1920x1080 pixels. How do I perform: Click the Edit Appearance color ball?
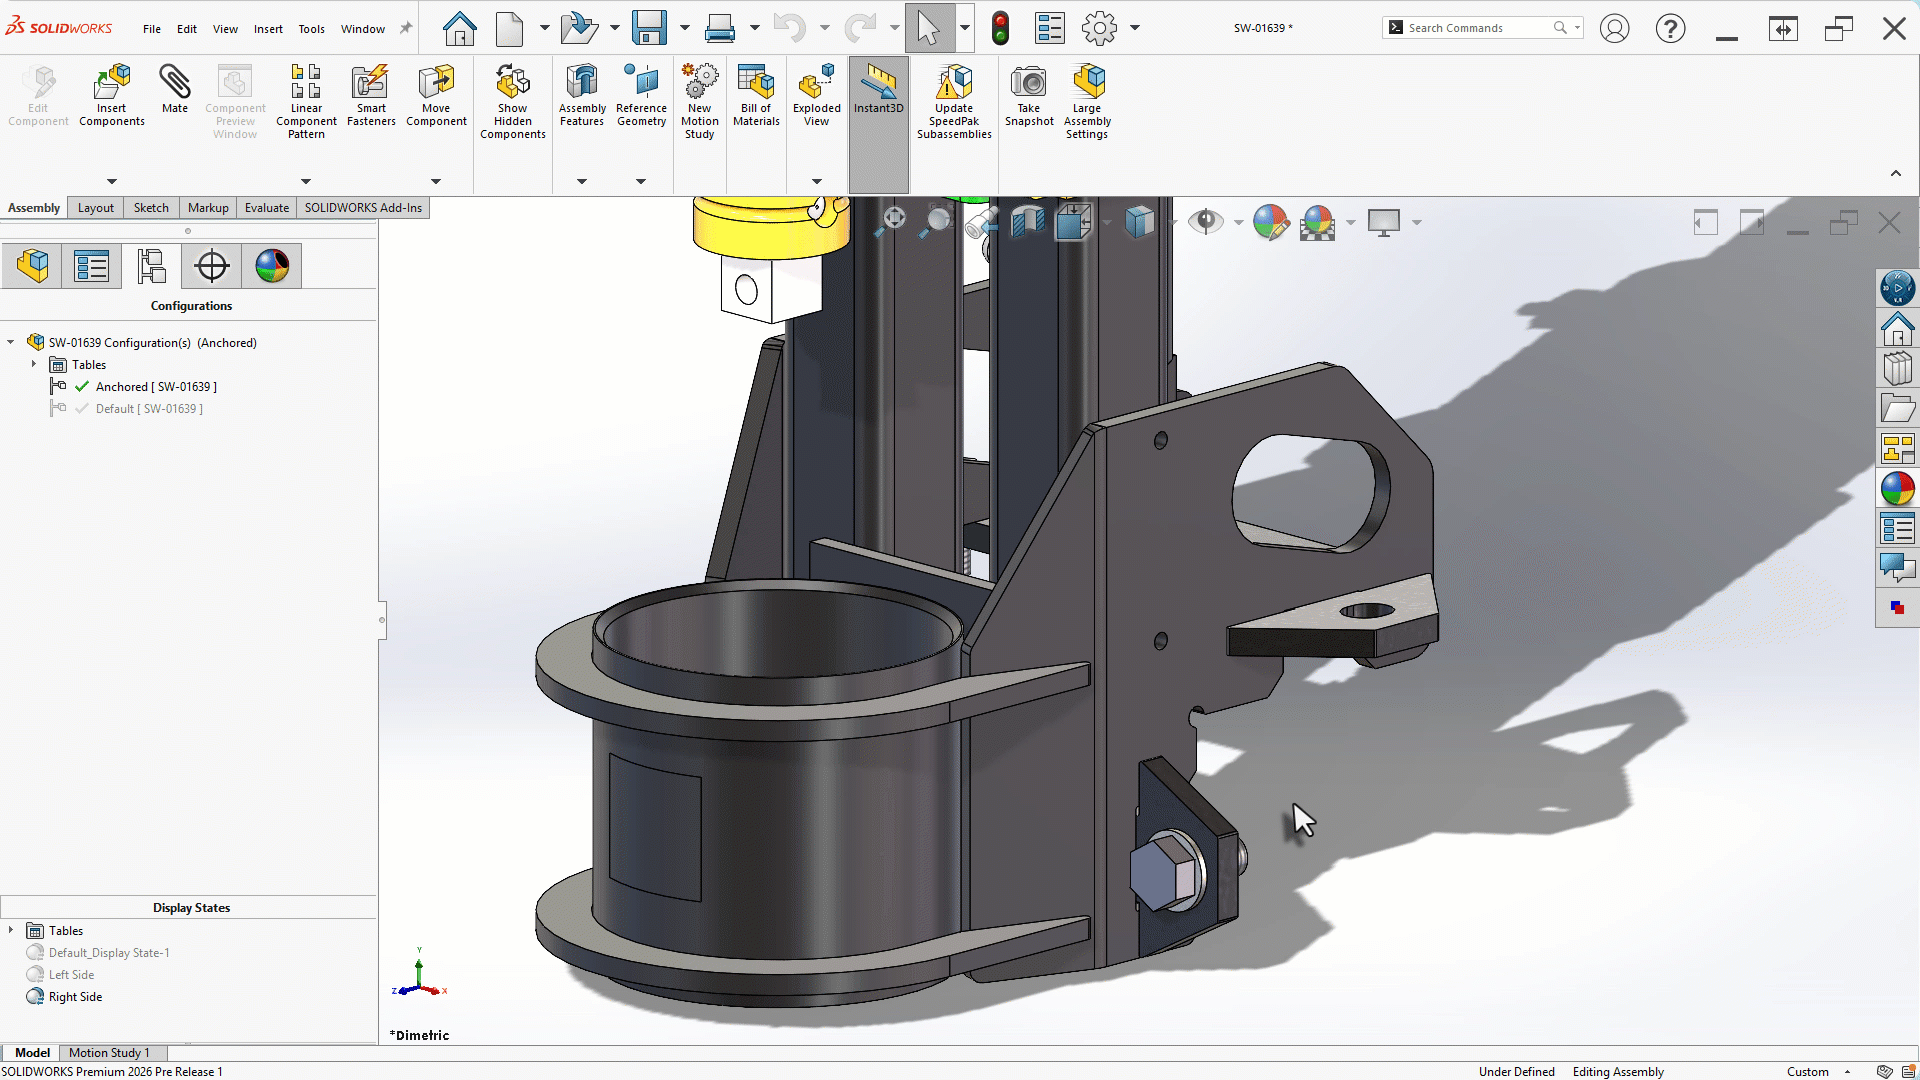[1270, 222]
